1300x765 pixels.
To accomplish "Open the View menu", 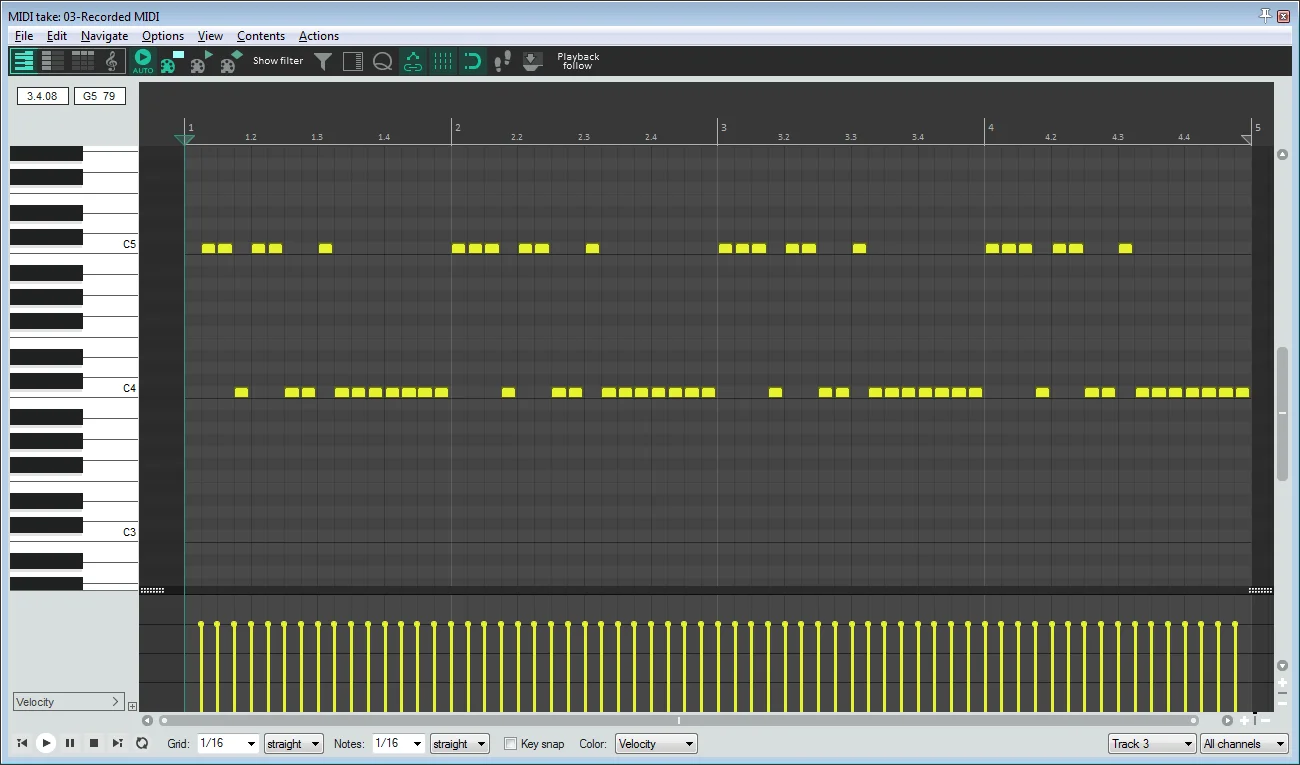I will (210, 36).
